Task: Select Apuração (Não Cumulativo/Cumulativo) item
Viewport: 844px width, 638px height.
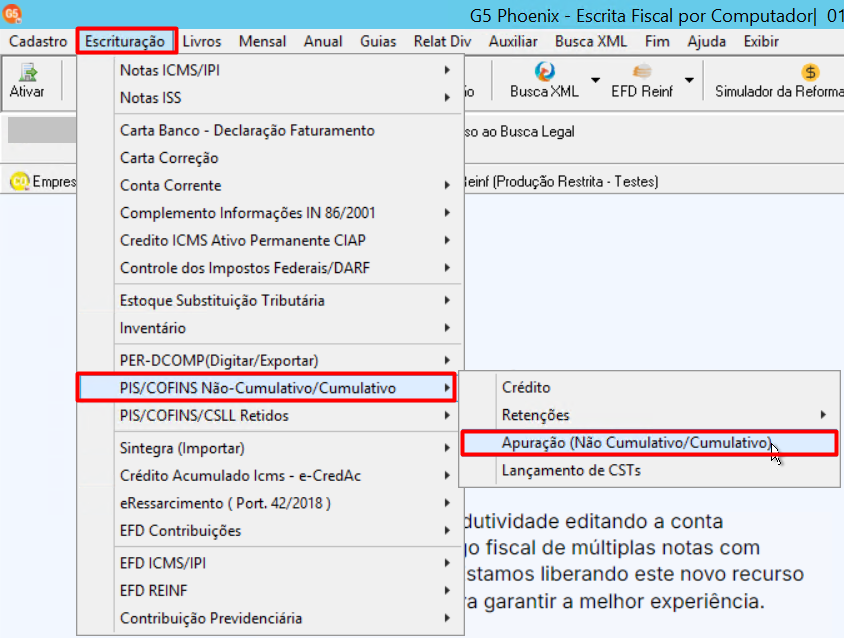Action: pos(649,443)
